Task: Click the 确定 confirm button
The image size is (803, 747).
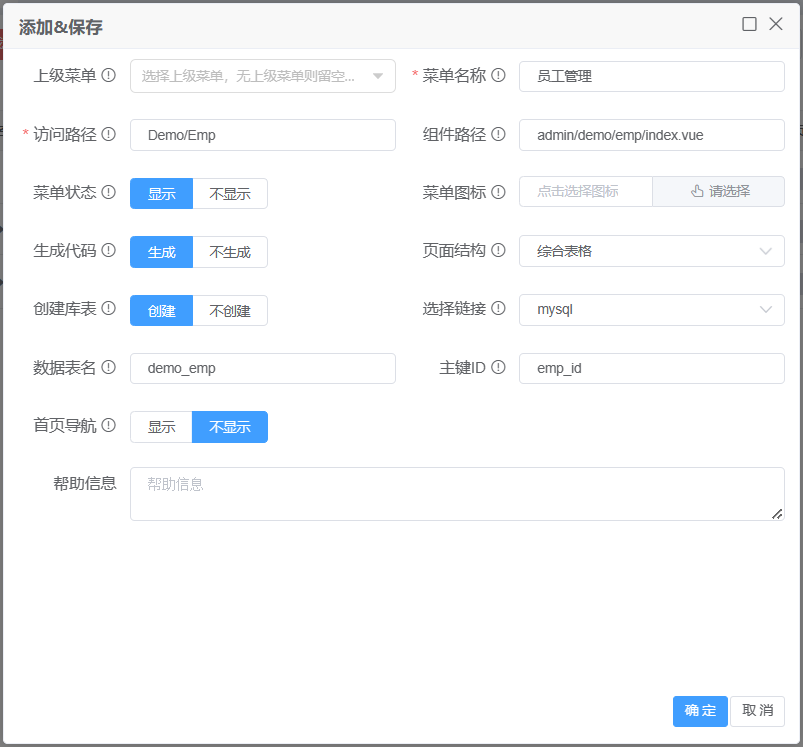Action: pyautogui.click(x=700, y=711)
